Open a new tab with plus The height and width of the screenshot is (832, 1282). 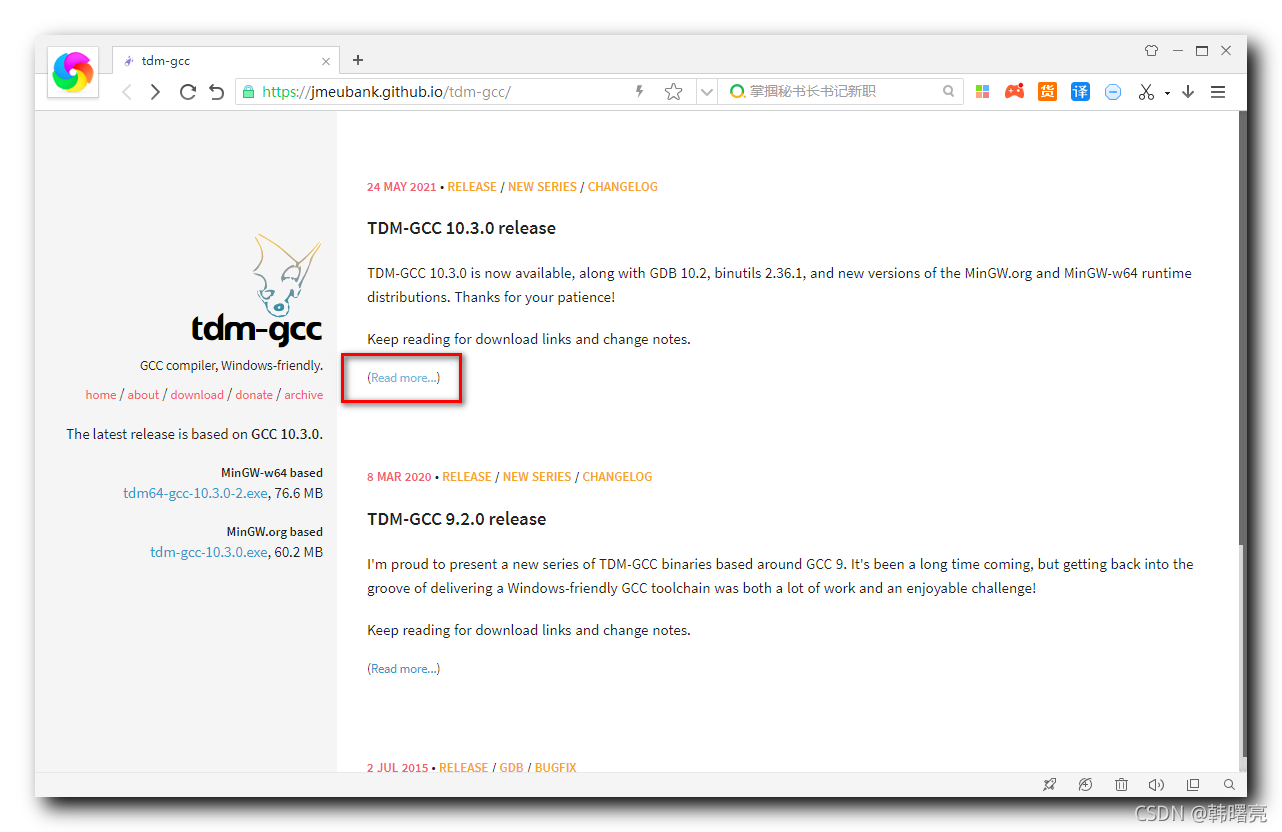point(358,60)
